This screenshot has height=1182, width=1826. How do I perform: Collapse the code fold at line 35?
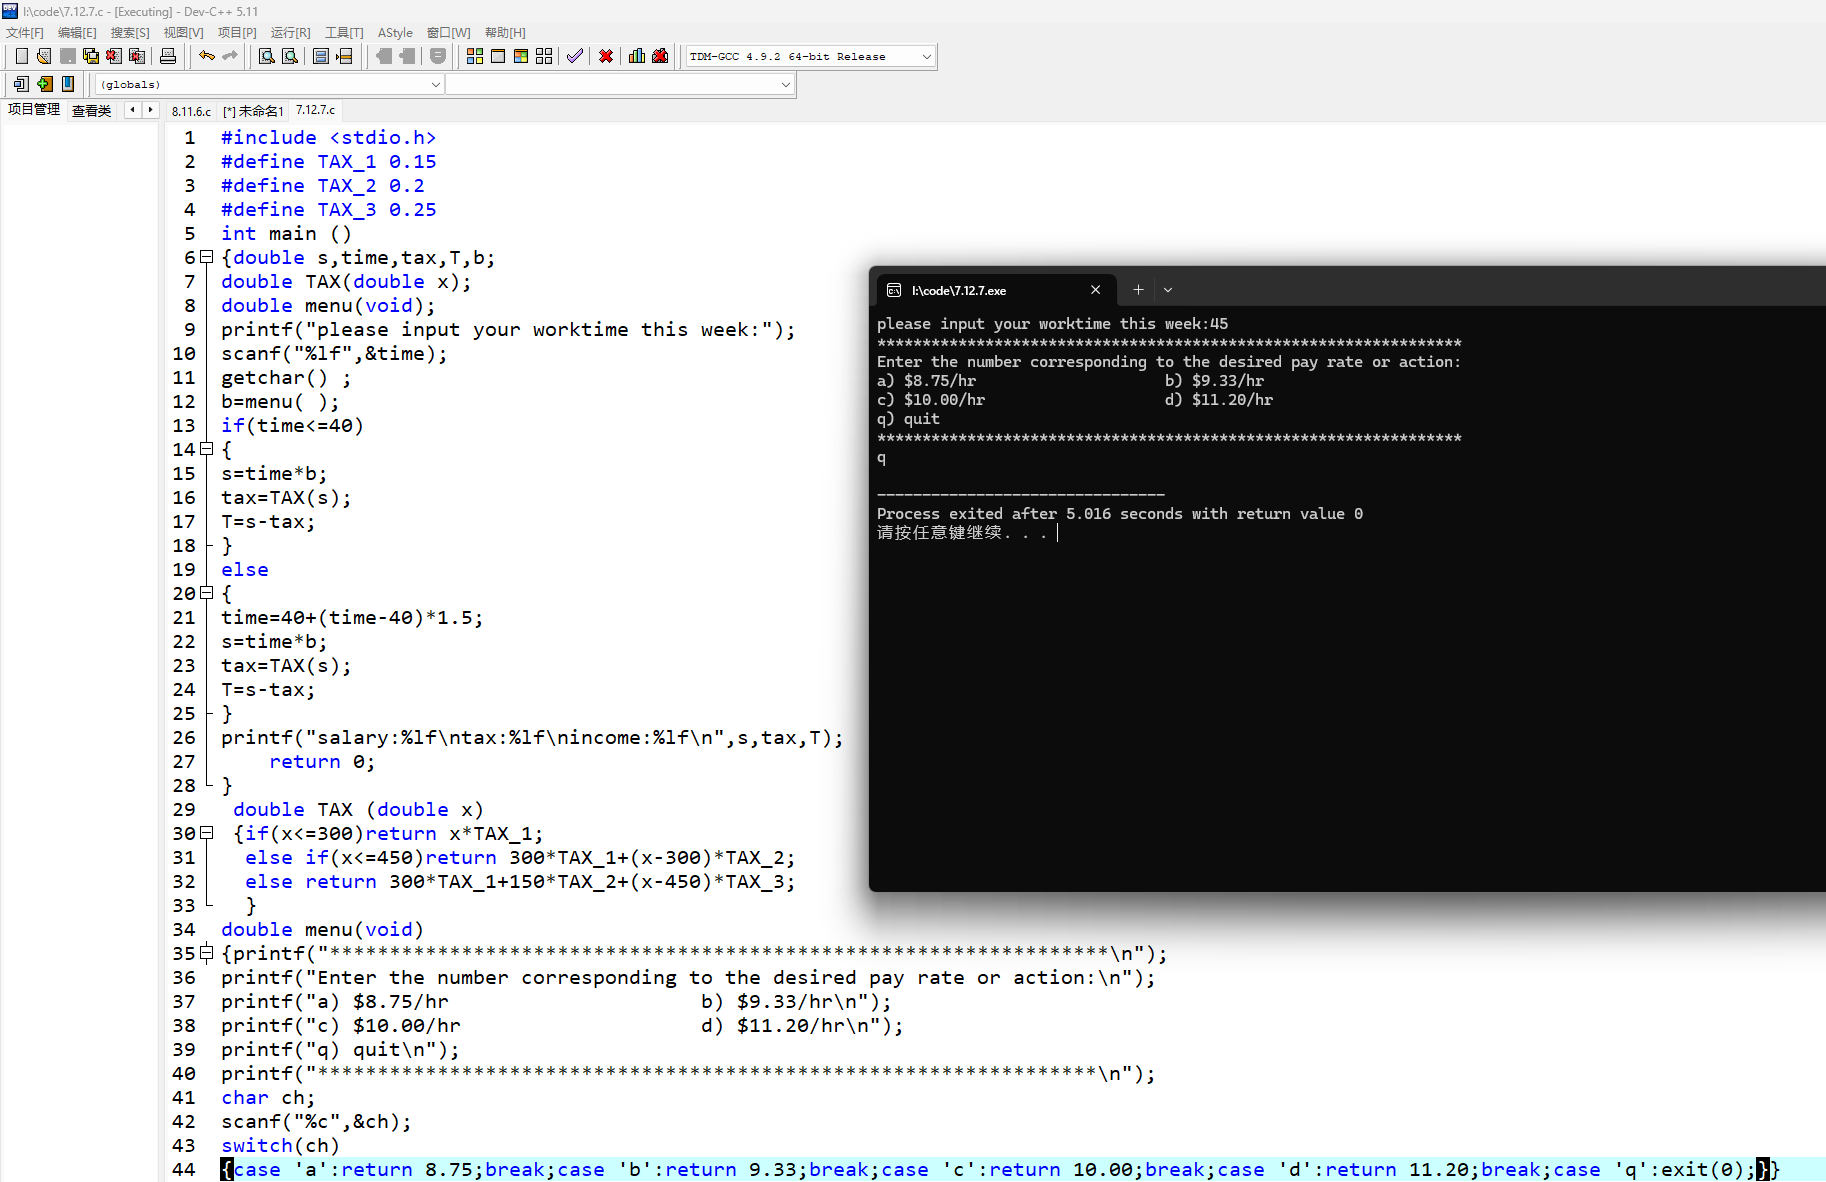click(207, 953)
